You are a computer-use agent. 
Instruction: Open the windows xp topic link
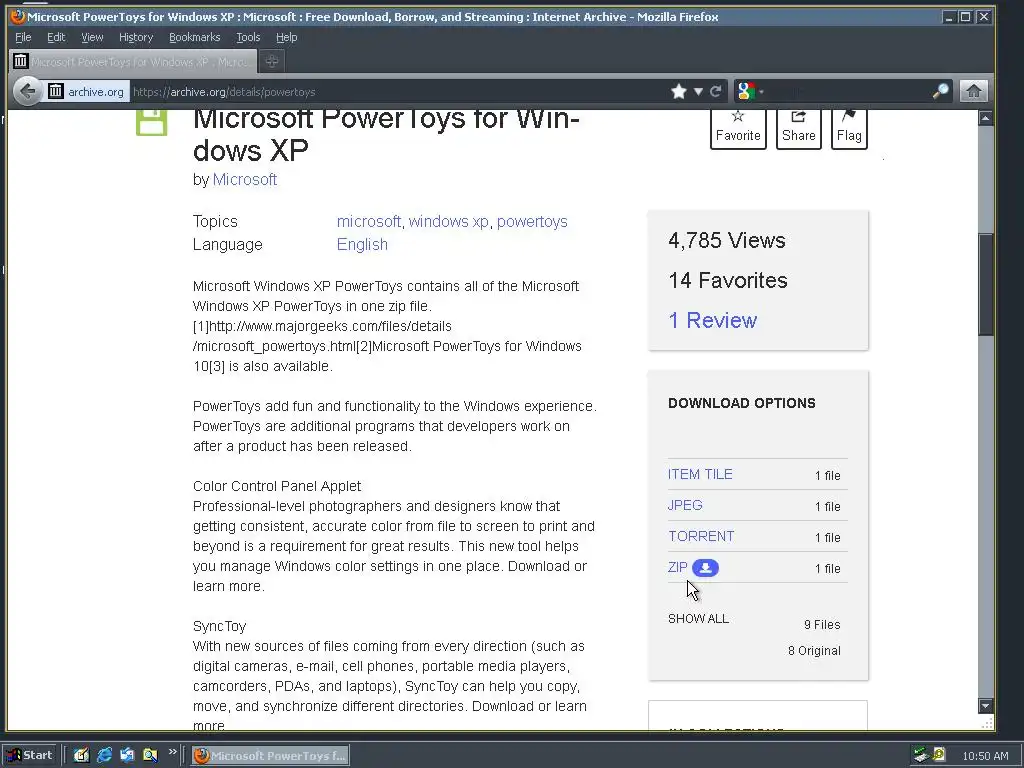click(x=449, y=221)
